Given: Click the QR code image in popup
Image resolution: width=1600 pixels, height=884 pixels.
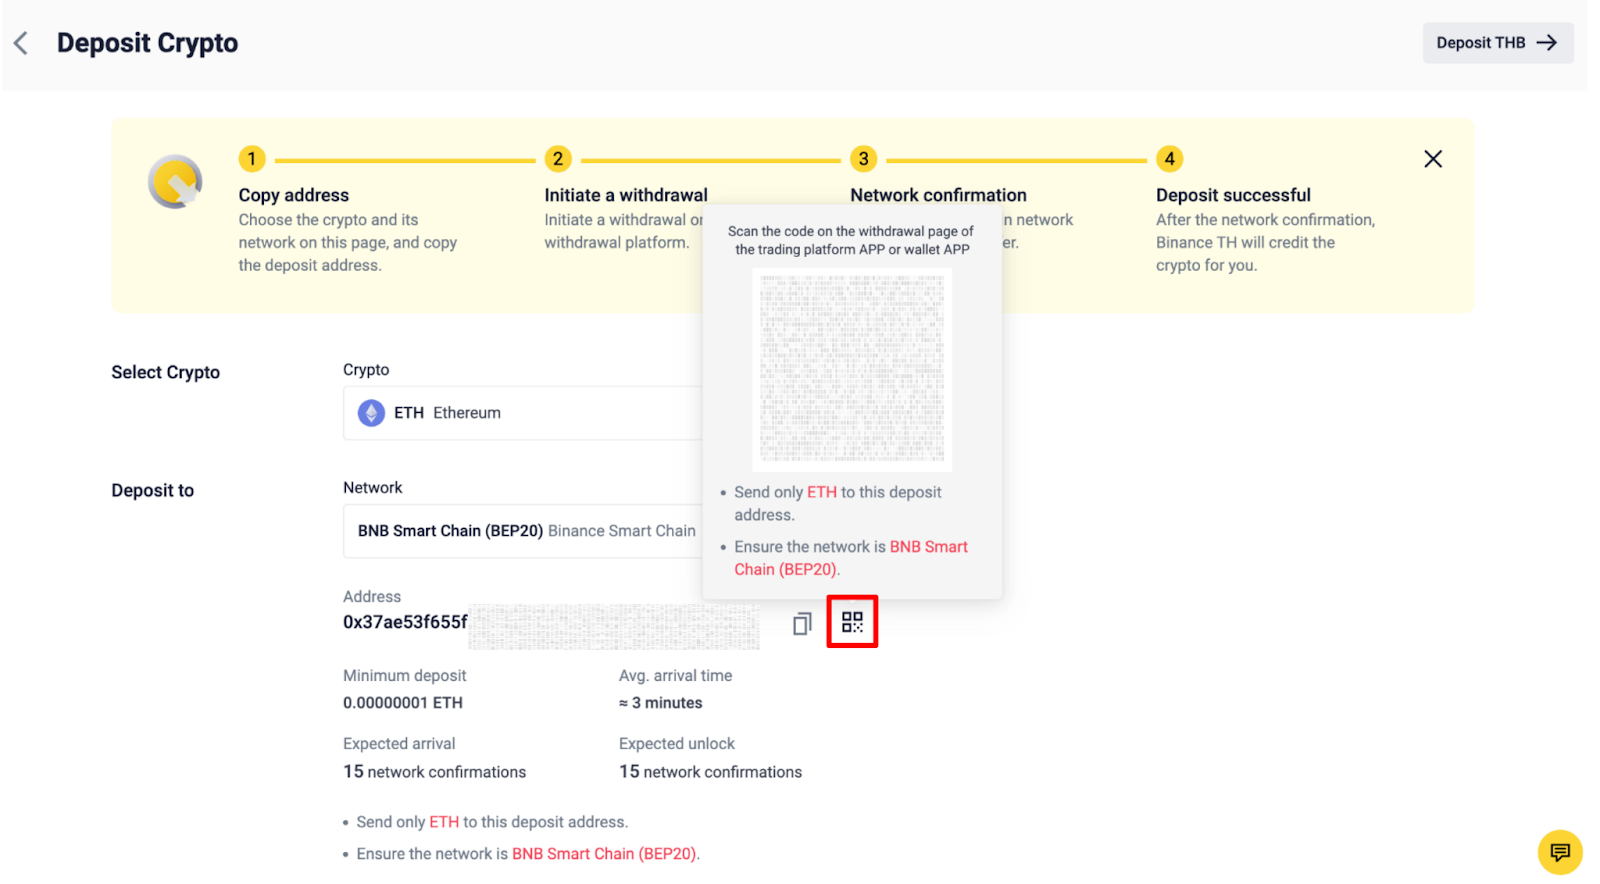Looking at the screenshot, I should pyautogui.click(x=851, y=369).
